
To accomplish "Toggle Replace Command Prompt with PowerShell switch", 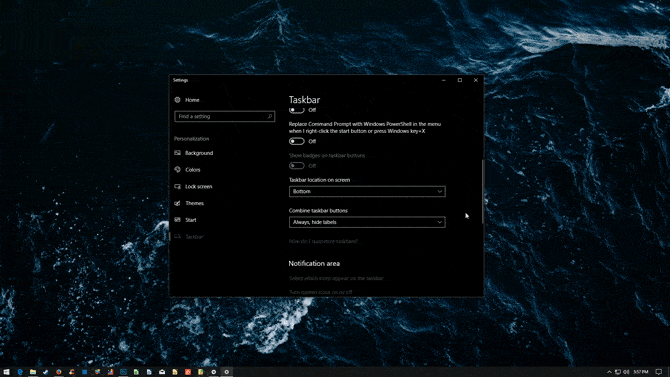I will (x=297, y=141).
